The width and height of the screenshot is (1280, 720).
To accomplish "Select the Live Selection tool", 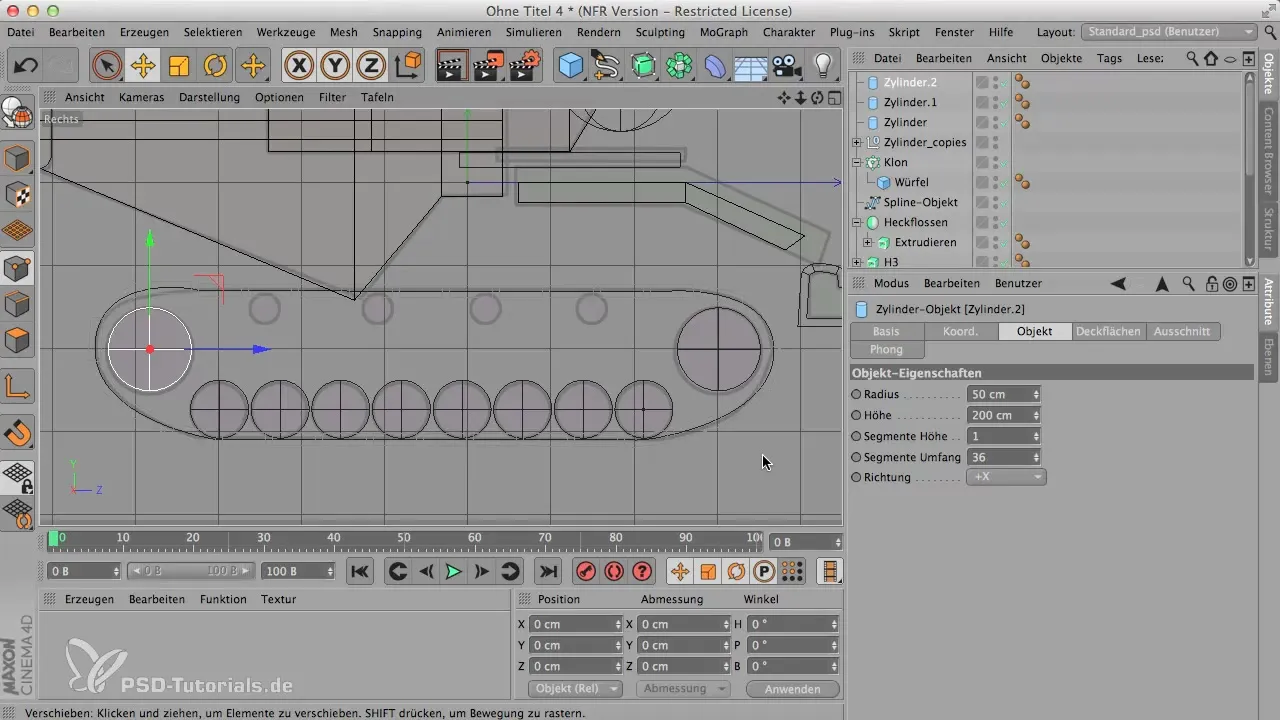I will pos(106,66).
